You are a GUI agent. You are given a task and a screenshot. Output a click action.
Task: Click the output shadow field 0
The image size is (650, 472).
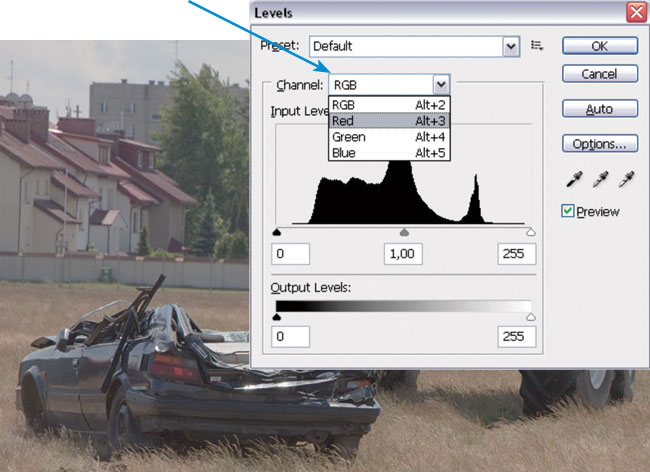click(x=290, y=336)
